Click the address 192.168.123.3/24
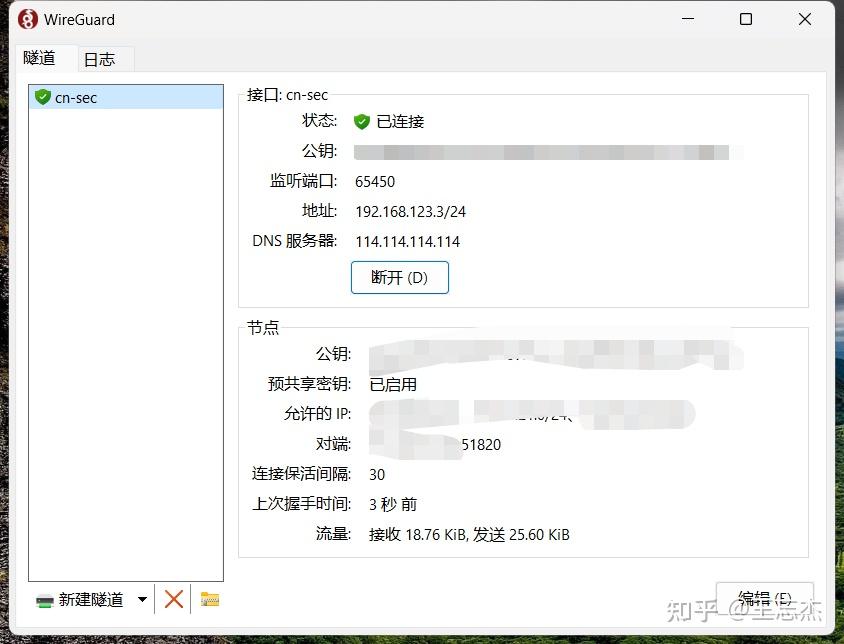 (411, 211)
